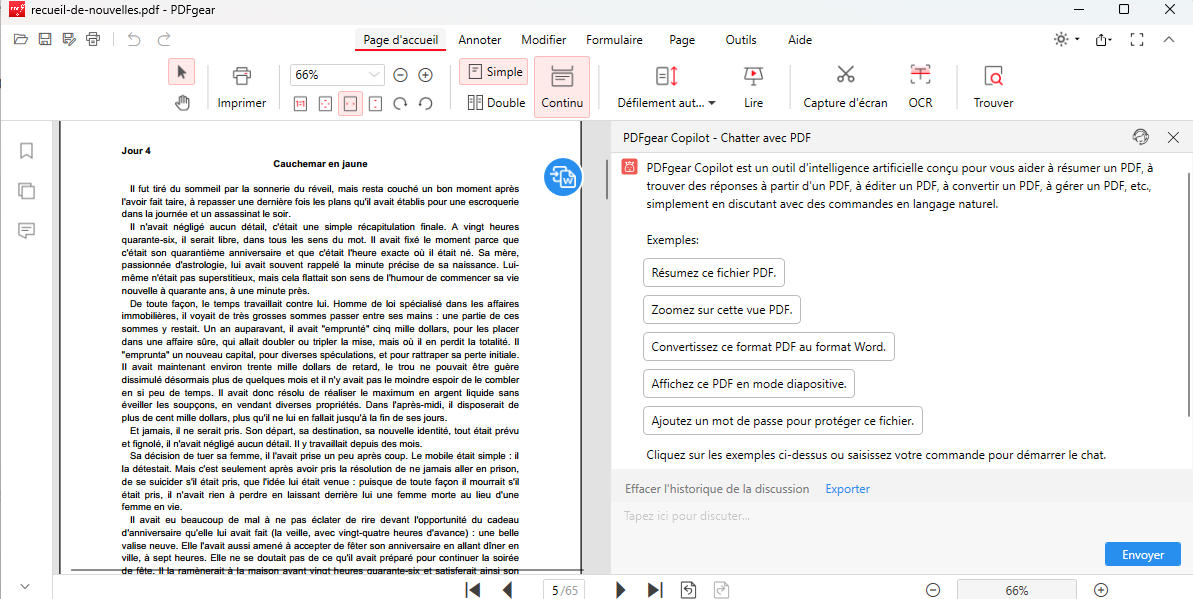The image size is (1193, 599).
Task: Switch page view to Double mode
Action: (x=495, y=101)
